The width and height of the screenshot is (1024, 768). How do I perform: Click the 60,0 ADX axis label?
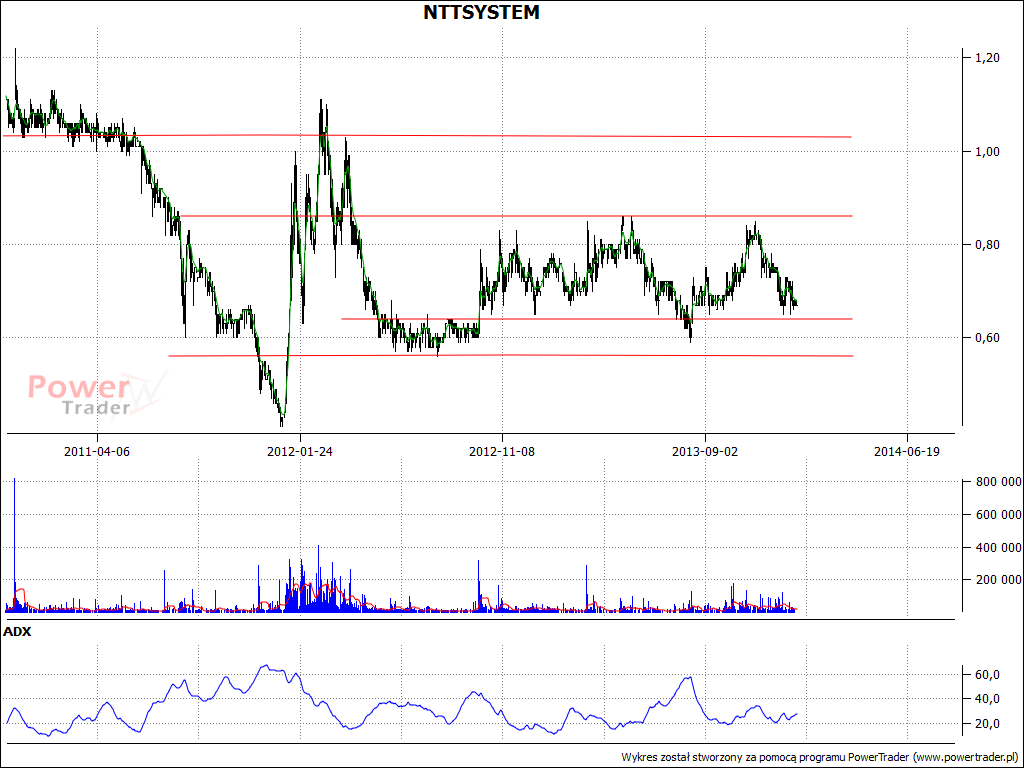coord(987,675)
